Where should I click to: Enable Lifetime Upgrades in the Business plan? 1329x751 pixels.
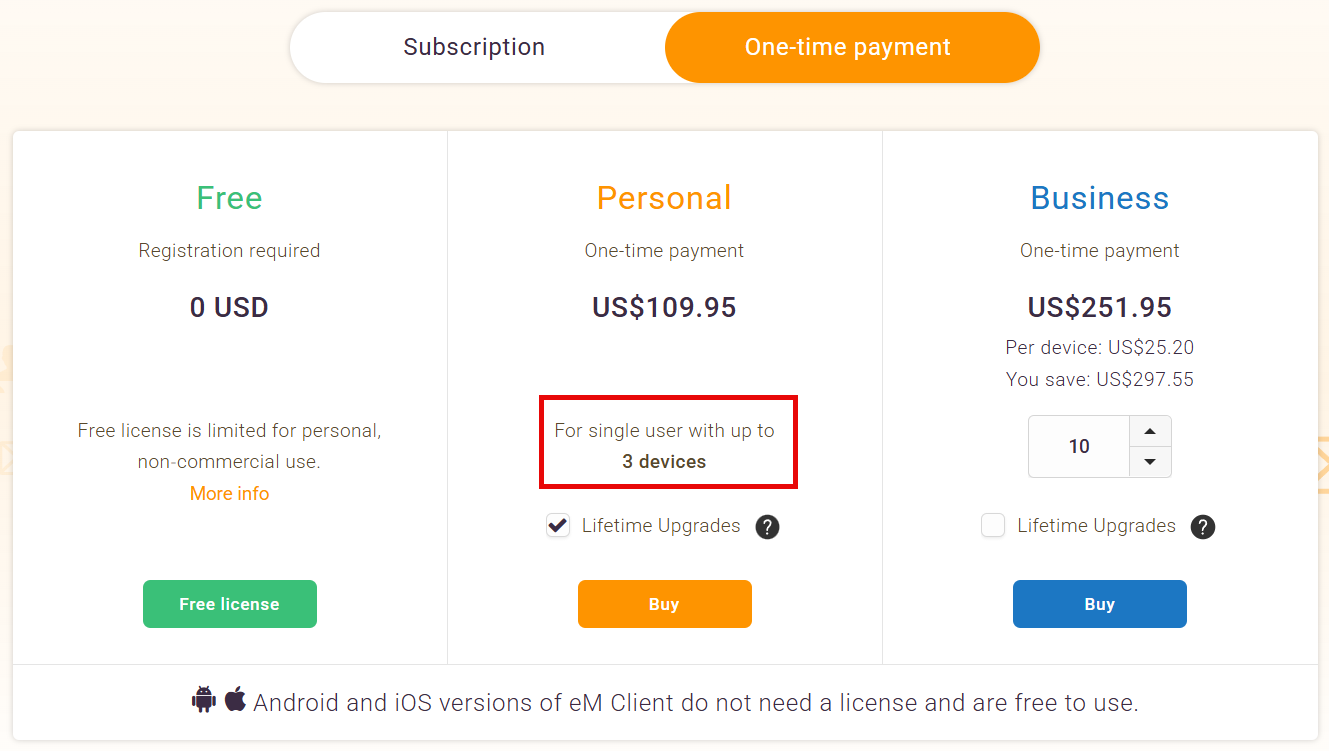993,525
